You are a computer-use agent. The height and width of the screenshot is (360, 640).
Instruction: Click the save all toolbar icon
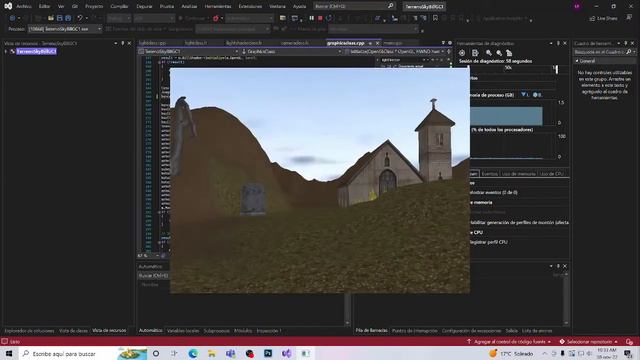click(x=68, y=18)
